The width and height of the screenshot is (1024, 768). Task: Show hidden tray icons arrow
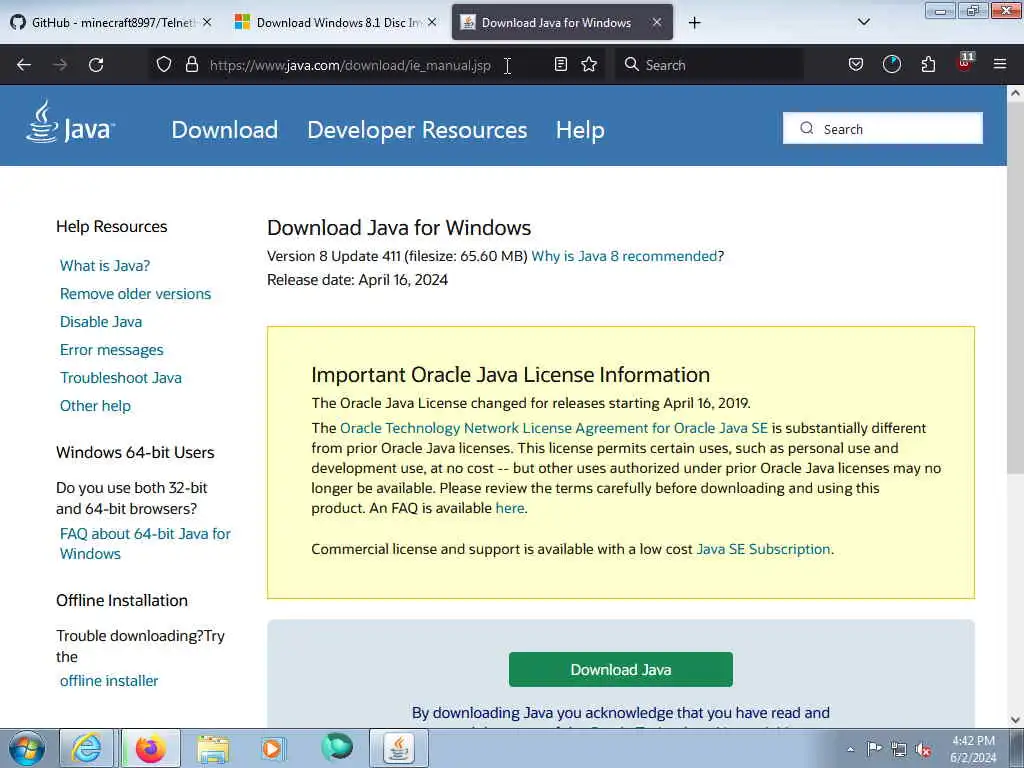(x=850, y=749)
